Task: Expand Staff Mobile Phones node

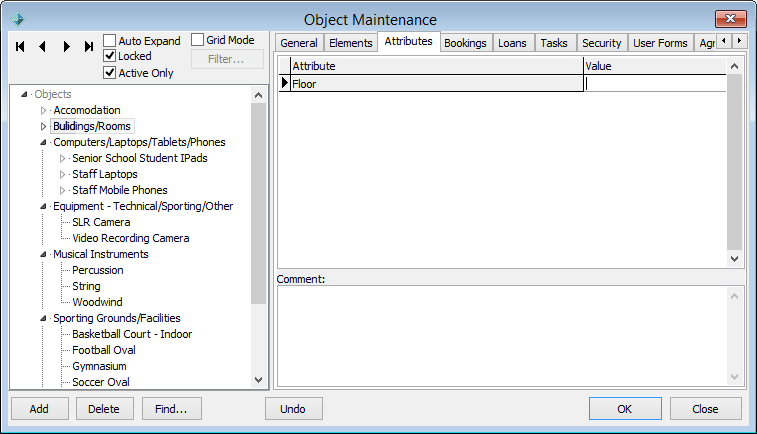Action: [x=62, y=190]
